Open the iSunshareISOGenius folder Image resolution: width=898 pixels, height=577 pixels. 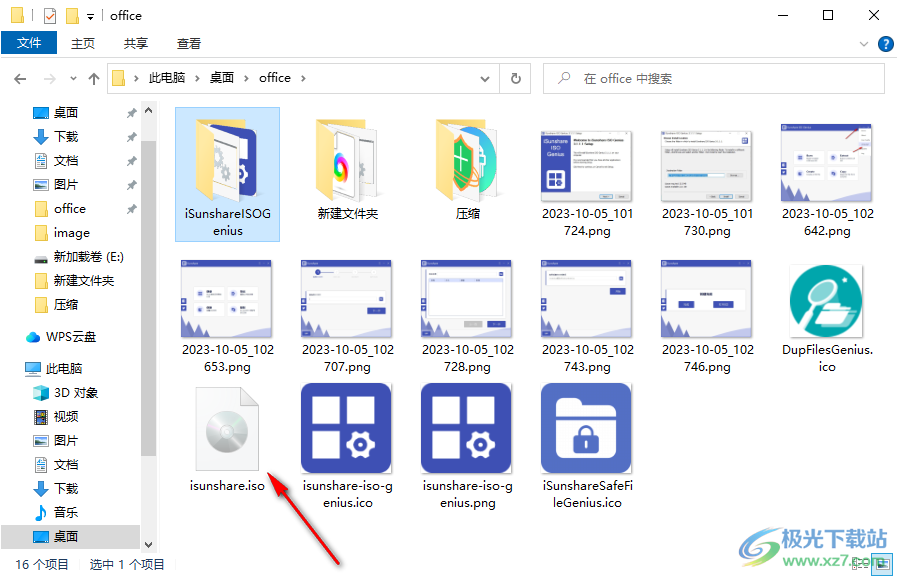point(227,171)
